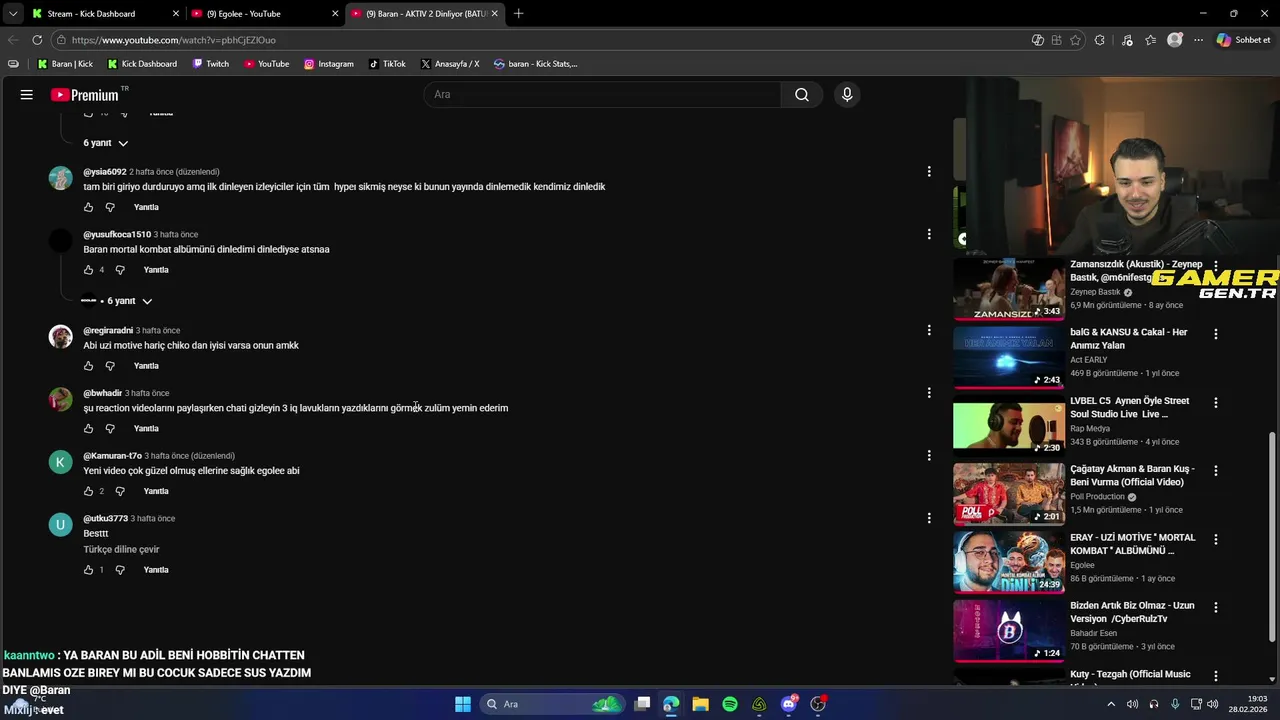Open more options for LVBEL C5 video
Viewport: 1280px width, 720px height.
point(1216,403)
